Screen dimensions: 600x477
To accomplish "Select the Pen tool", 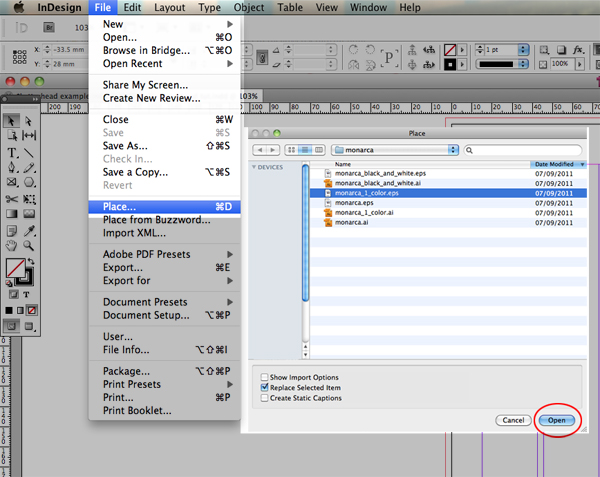I will tap(12, 168).
